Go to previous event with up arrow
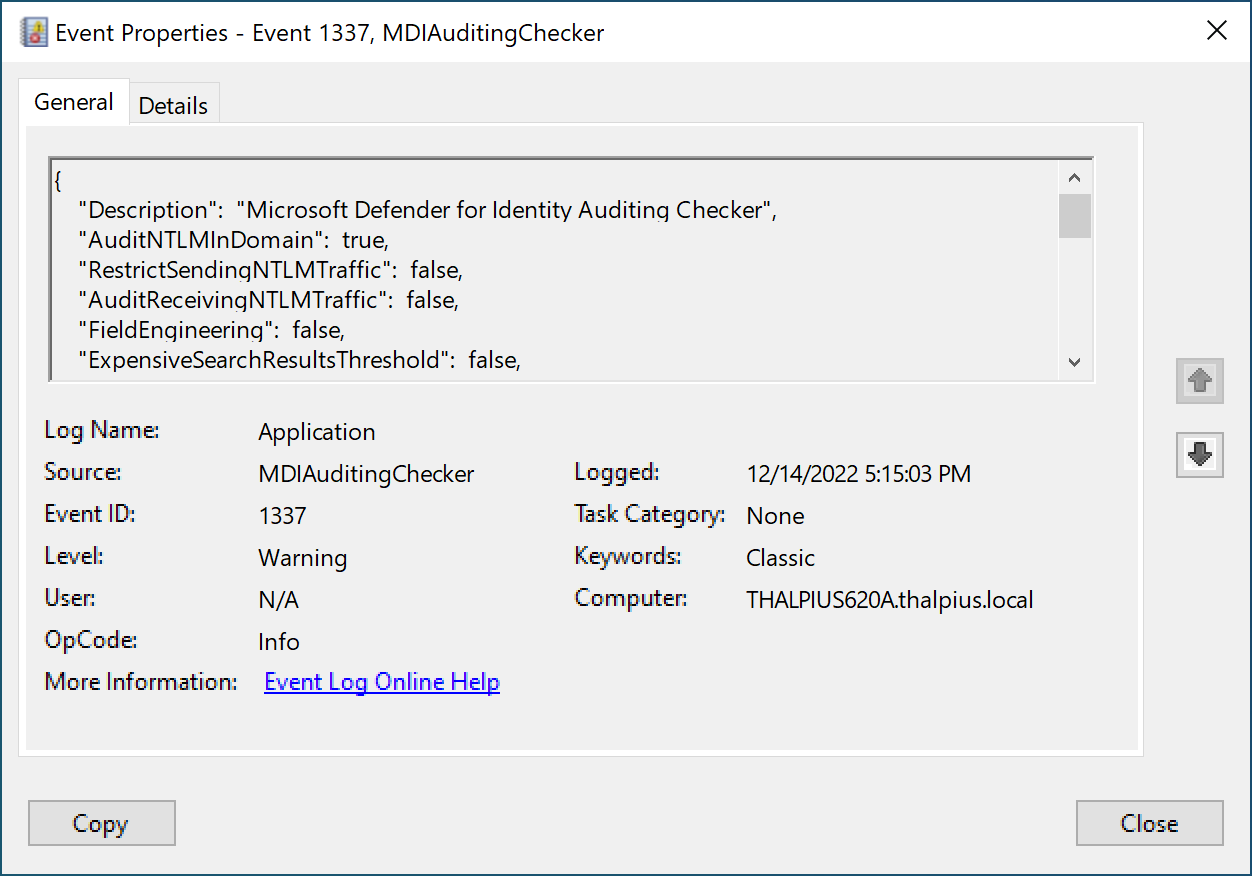1252x876 pixels. click(x=1199, y=380)
